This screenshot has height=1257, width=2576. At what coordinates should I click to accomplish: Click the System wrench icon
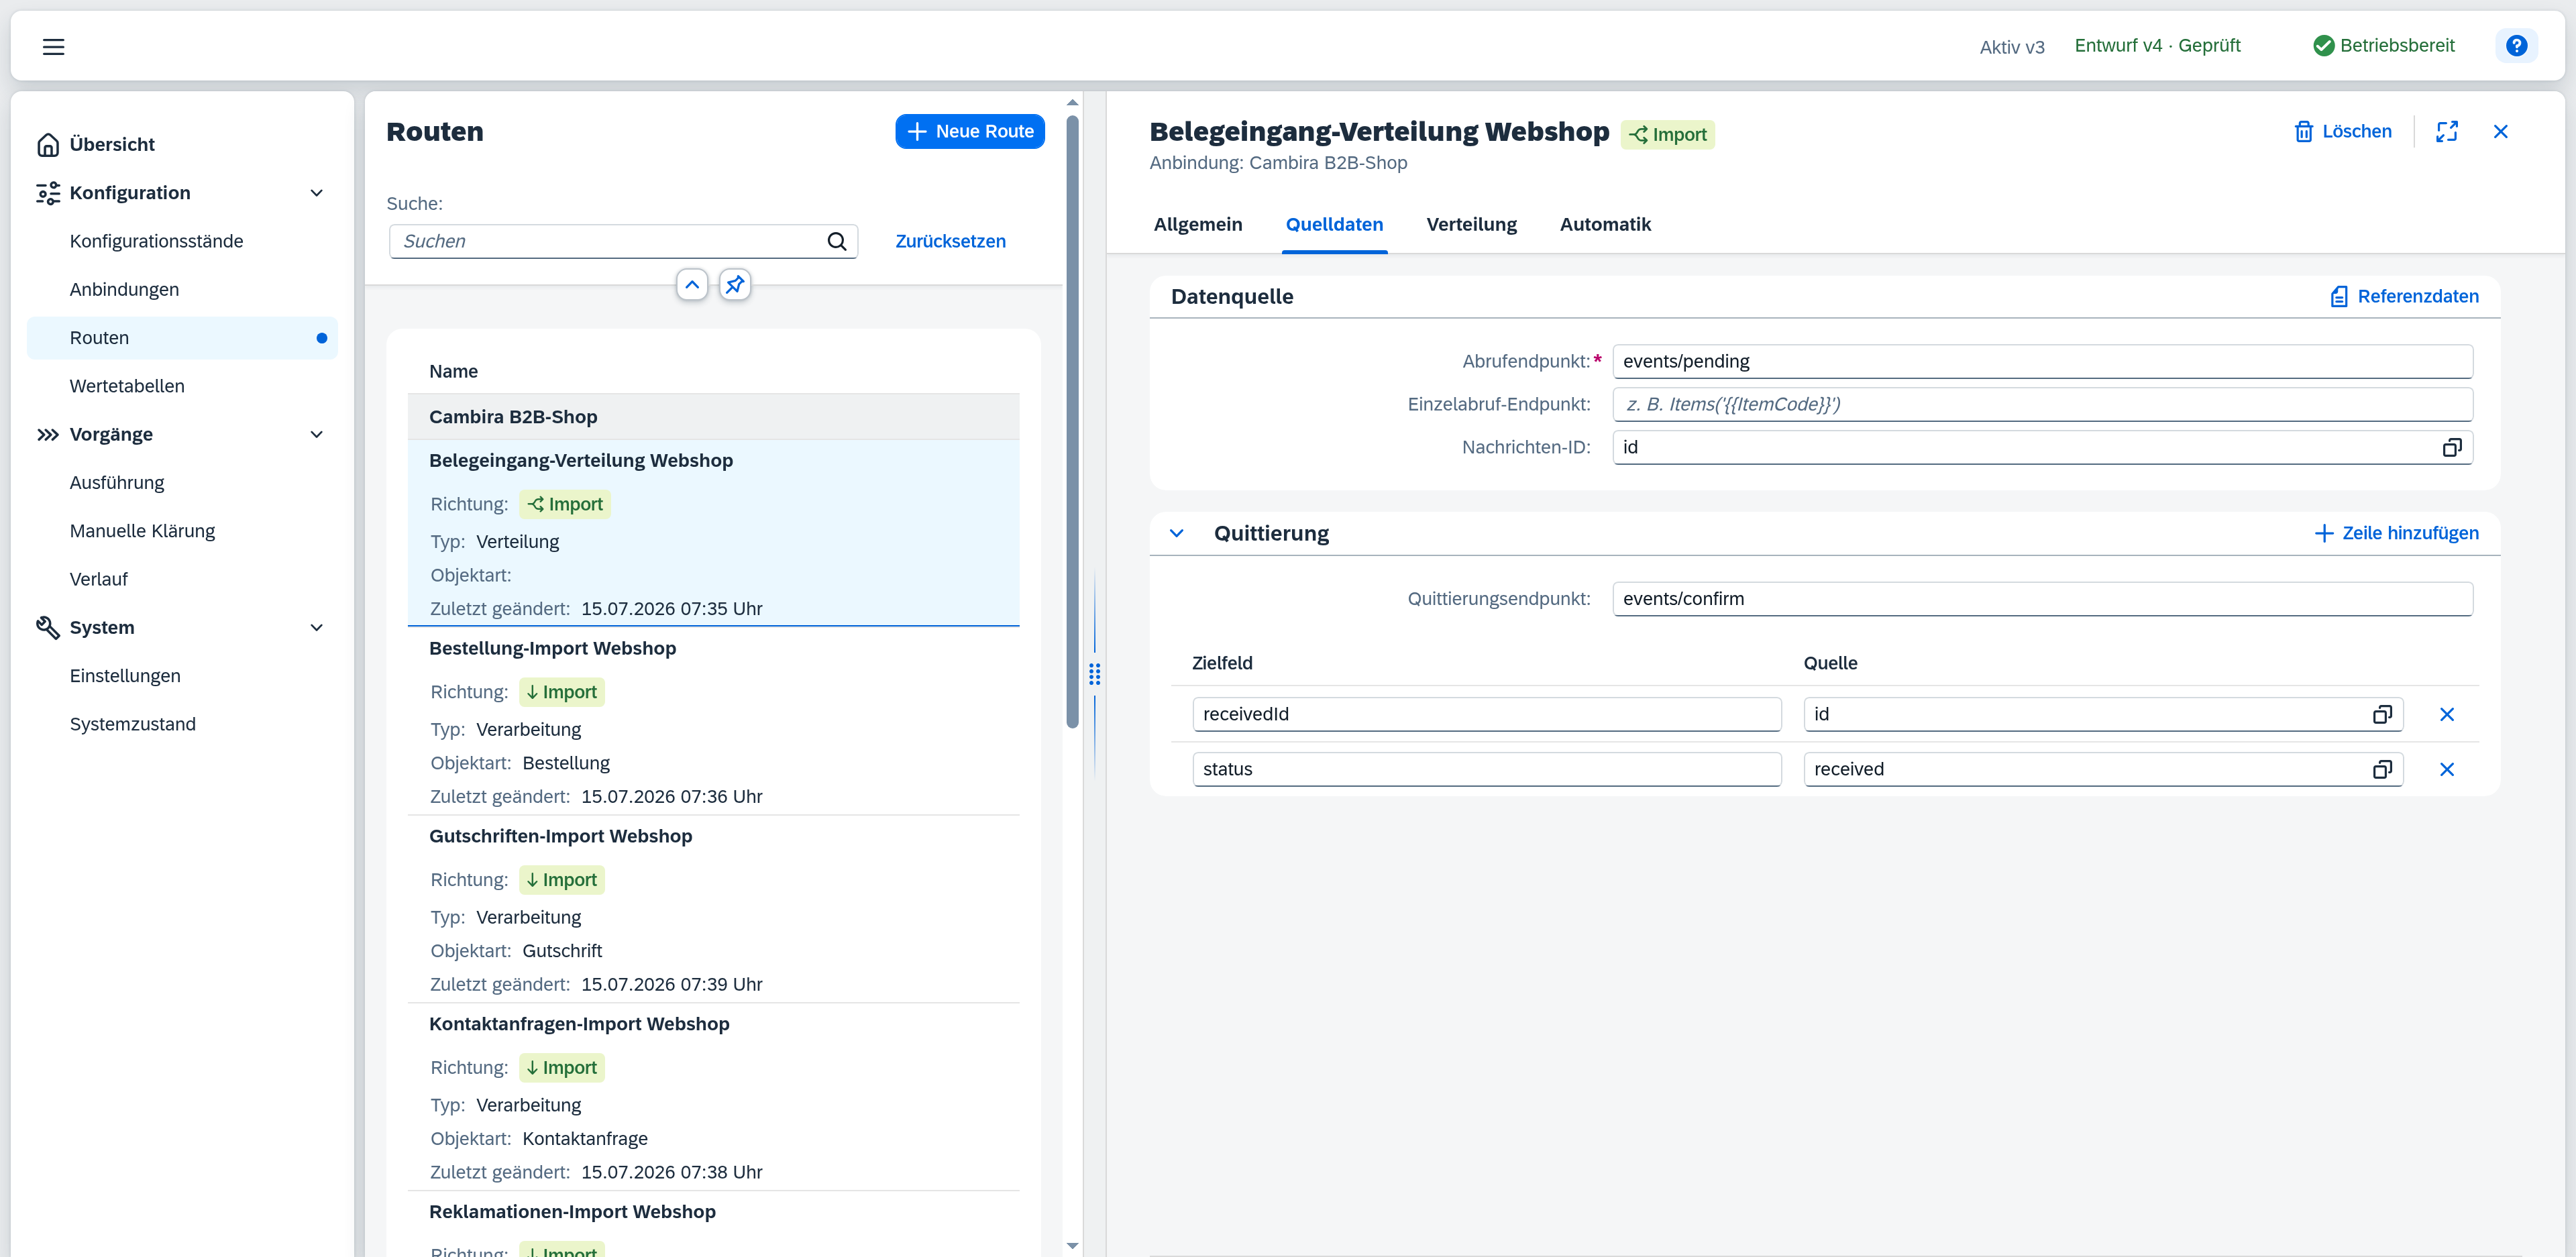pyautogui.click(x=48, y=628)
